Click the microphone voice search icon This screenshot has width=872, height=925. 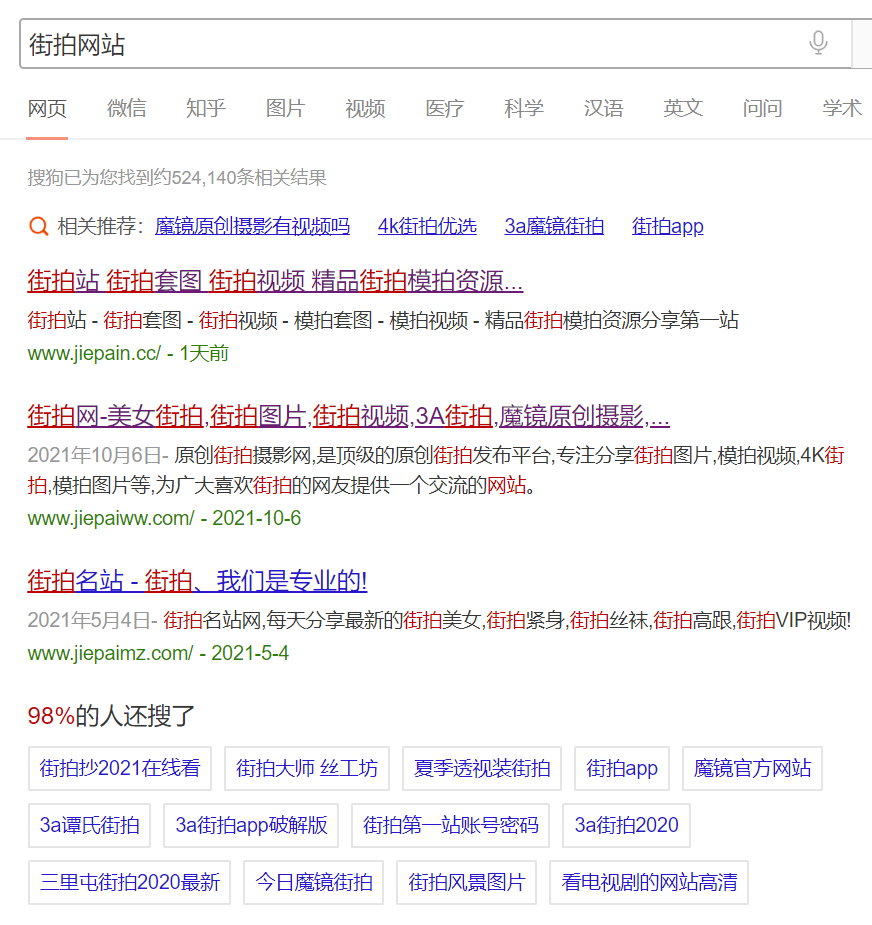pyautogui.click(x=818, y=43)
